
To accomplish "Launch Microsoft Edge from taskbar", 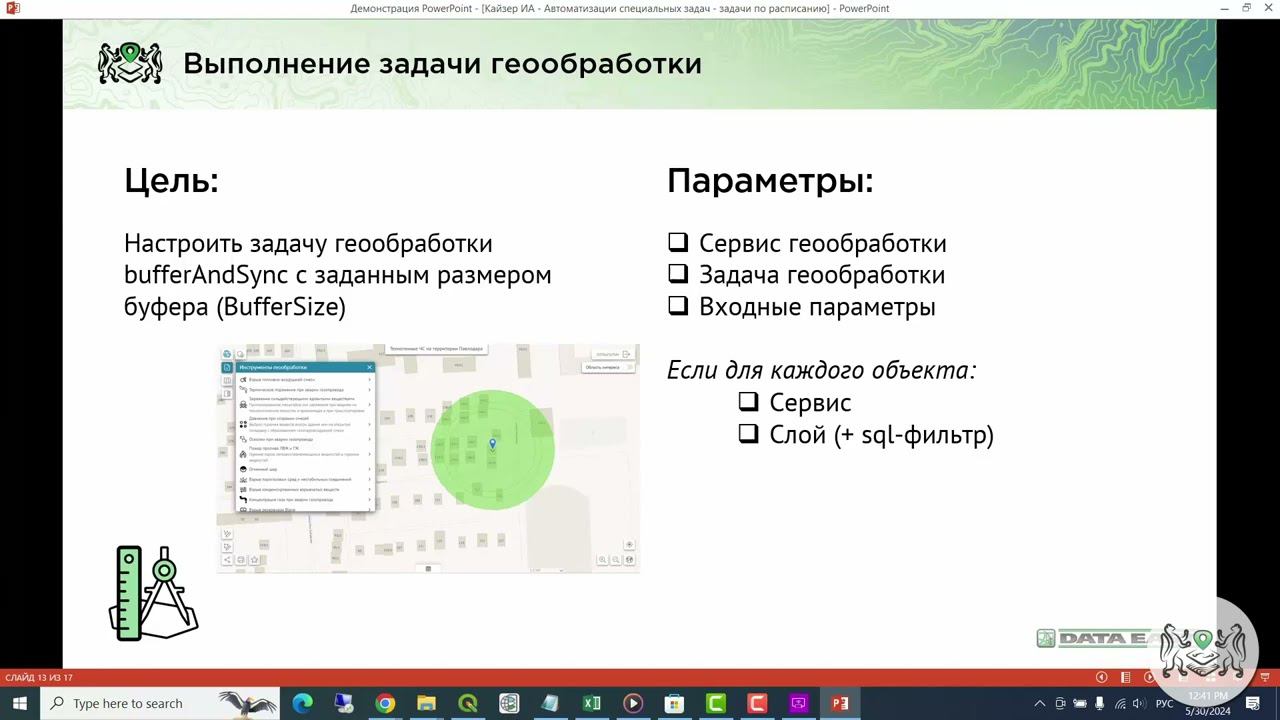I will (302, 703).
